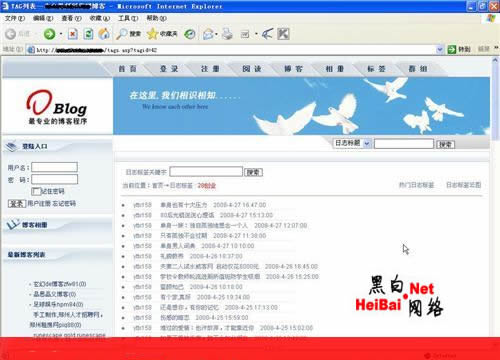Click the IE Back arrow button
The image size is (500, 360).
click(x=11, y=34)
